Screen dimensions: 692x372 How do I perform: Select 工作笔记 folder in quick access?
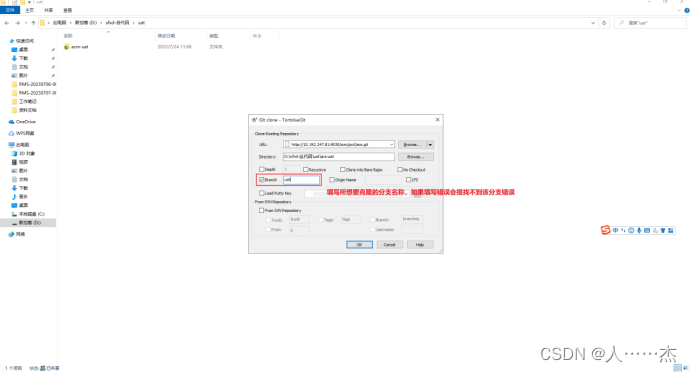coord(24,101)
